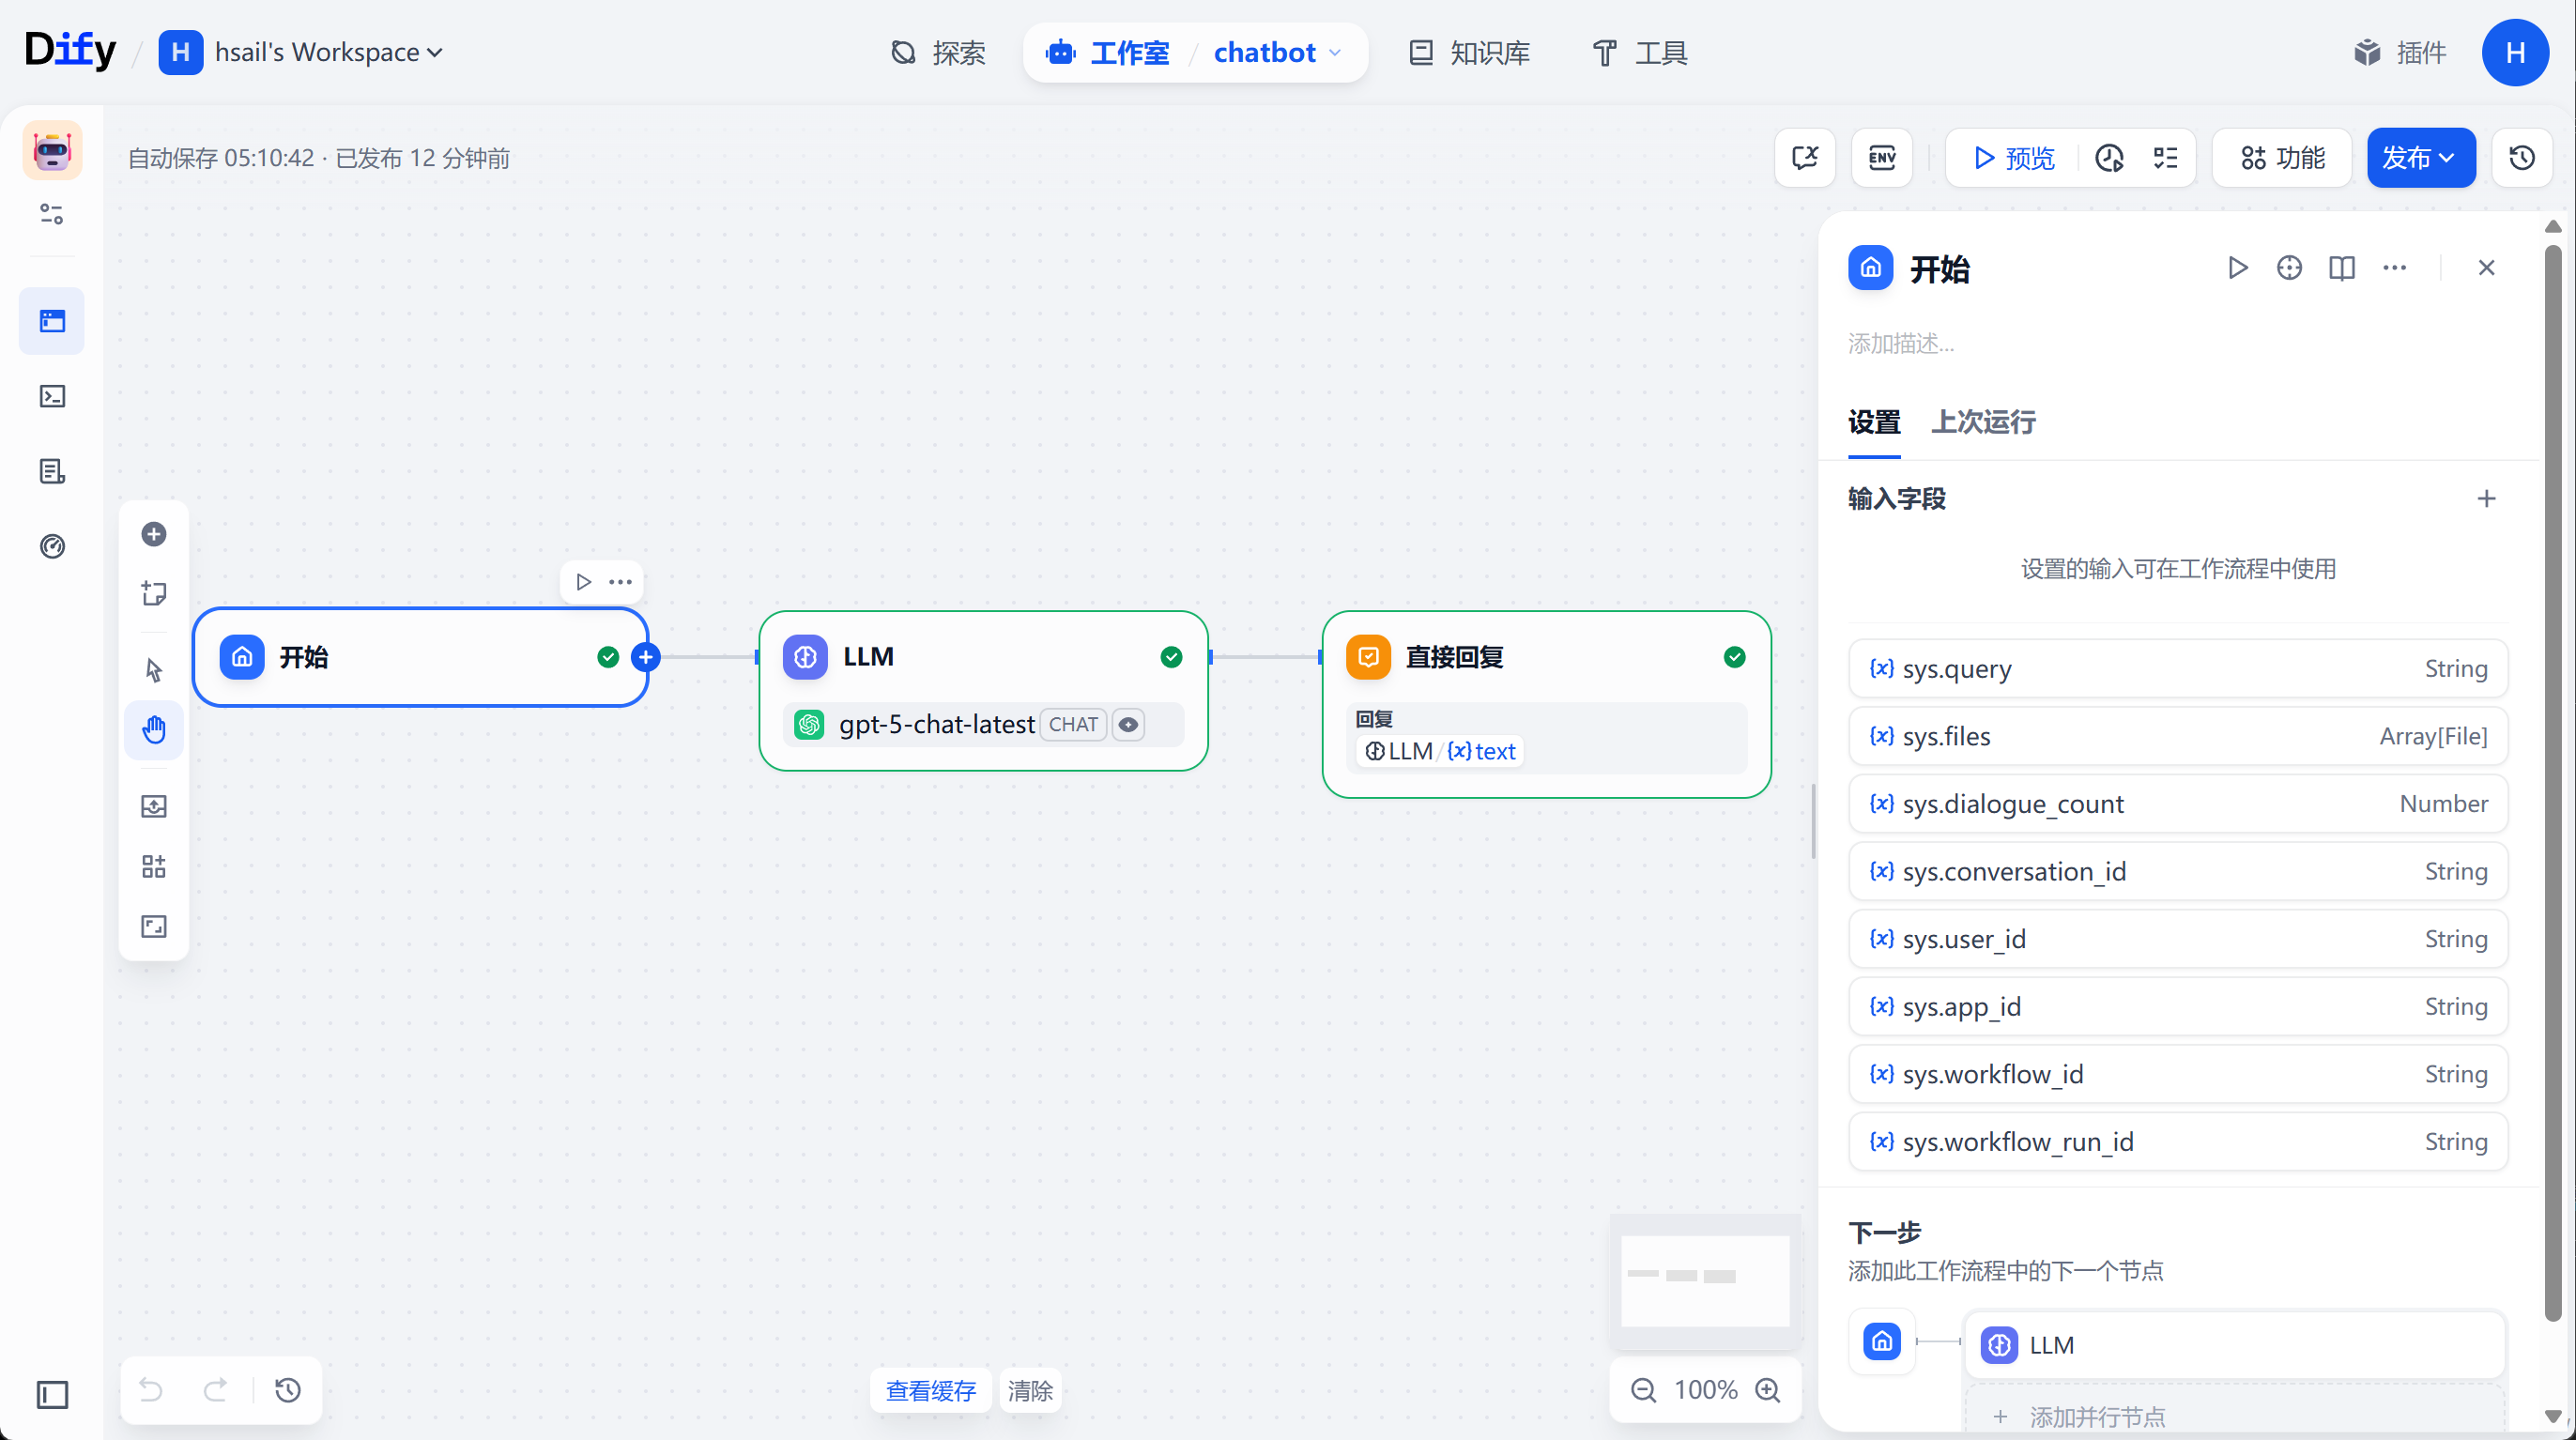Screen dimensions: 2576x1440
Task: Open the Plugins menu
Action: (x=2400, y=52)
